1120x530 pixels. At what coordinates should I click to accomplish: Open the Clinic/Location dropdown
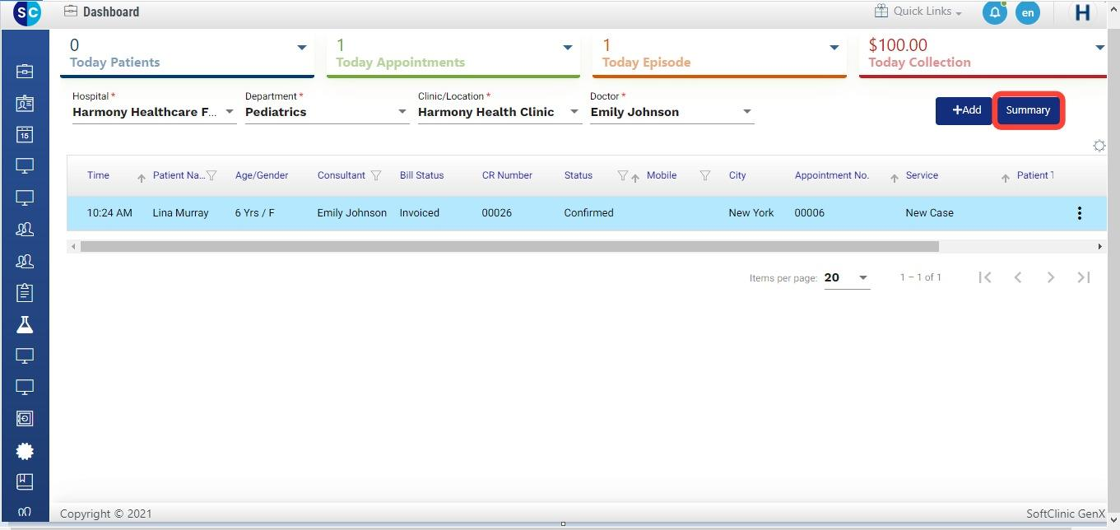tap(500, 112)
